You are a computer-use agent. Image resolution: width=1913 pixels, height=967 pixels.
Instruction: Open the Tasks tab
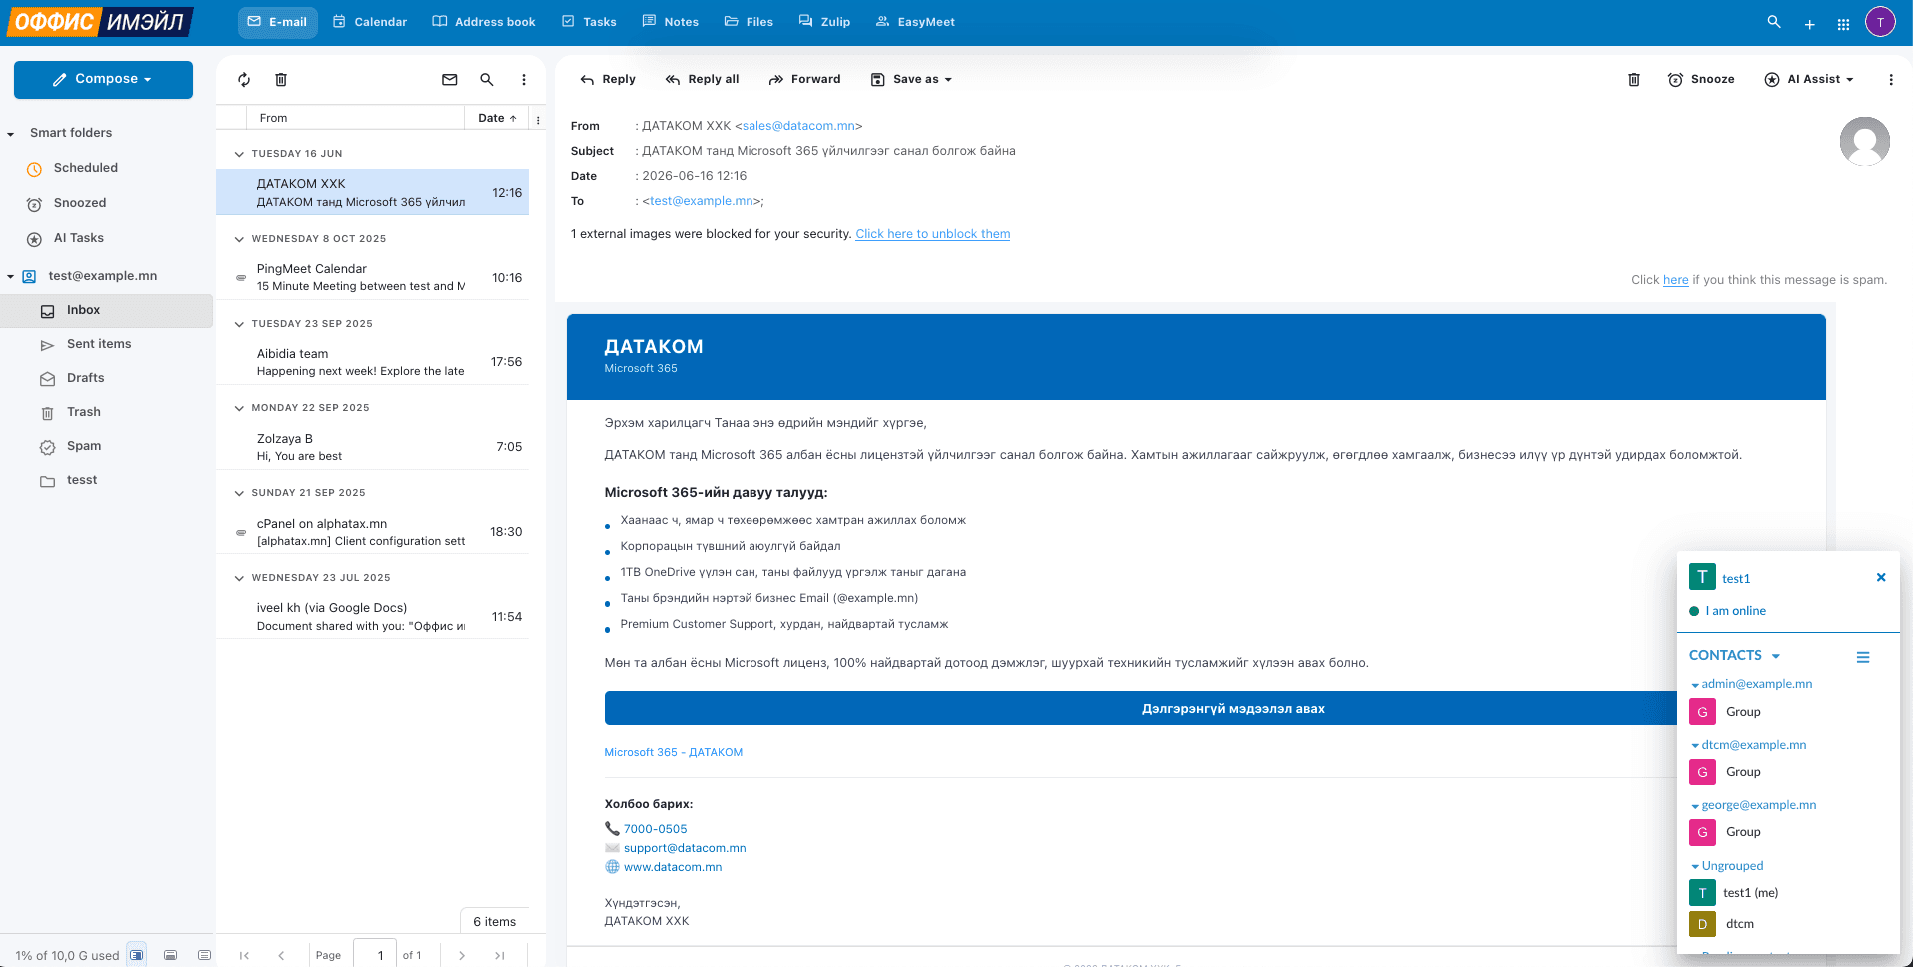point(589,22)
